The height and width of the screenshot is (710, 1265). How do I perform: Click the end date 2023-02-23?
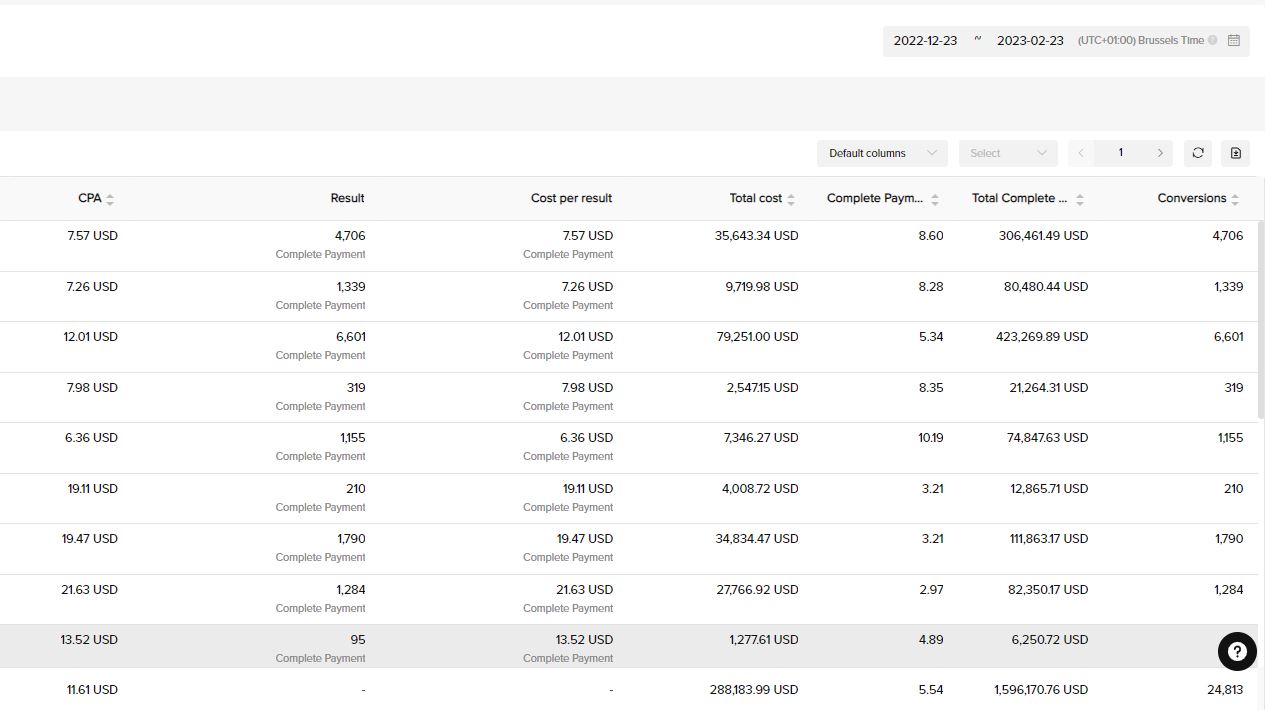[x=1030, y=41]
